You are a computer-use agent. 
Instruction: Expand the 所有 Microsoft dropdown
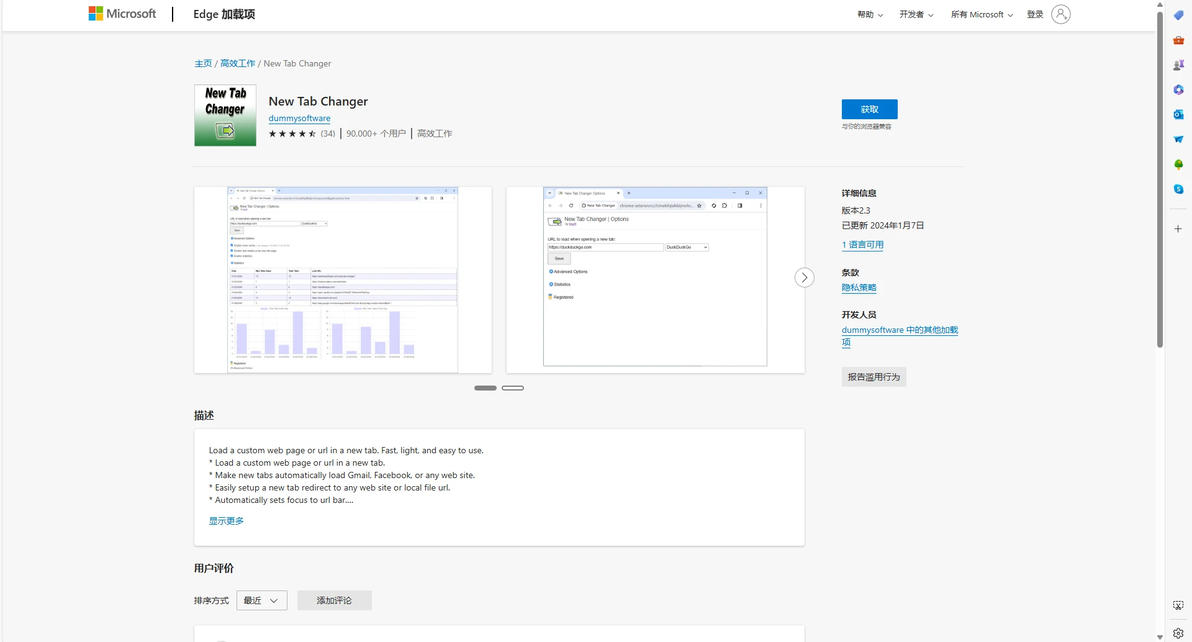(981, 14)
